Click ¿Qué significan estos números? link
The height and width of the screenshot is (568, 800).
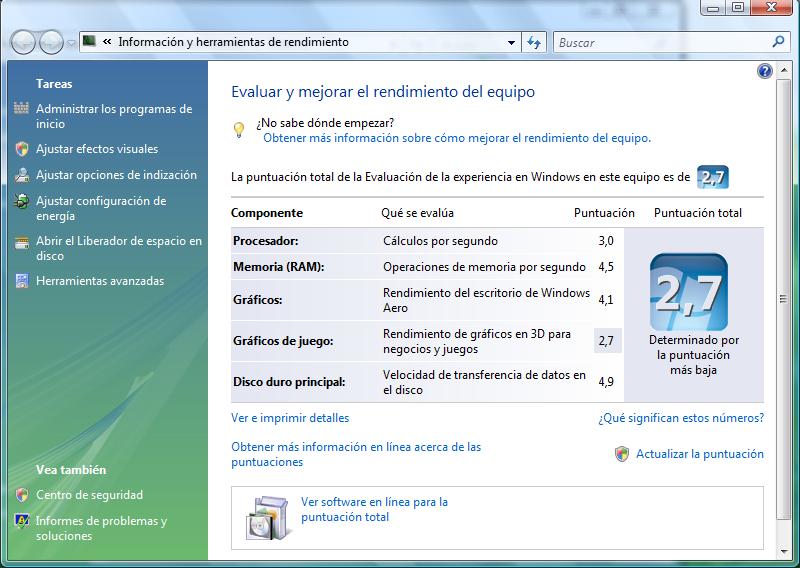click(x=680, y=418)
